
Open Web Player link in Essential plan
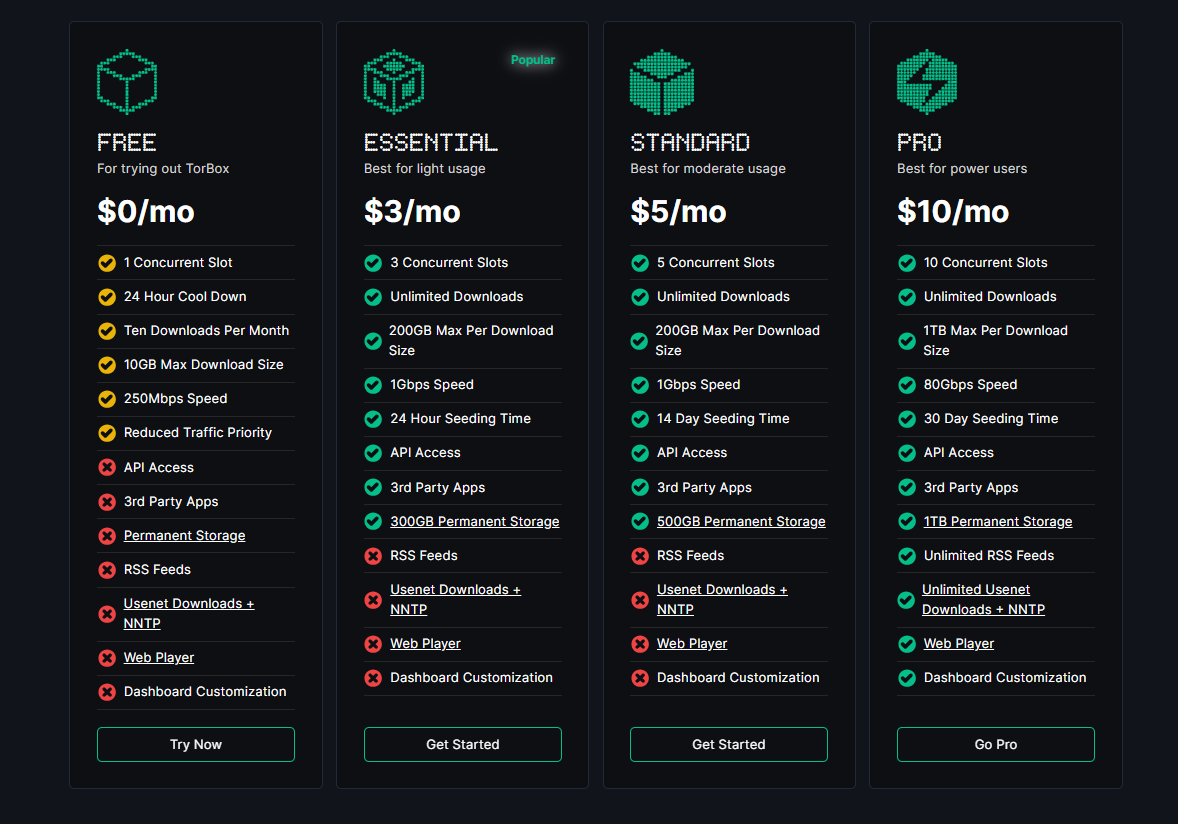(425, 644)
